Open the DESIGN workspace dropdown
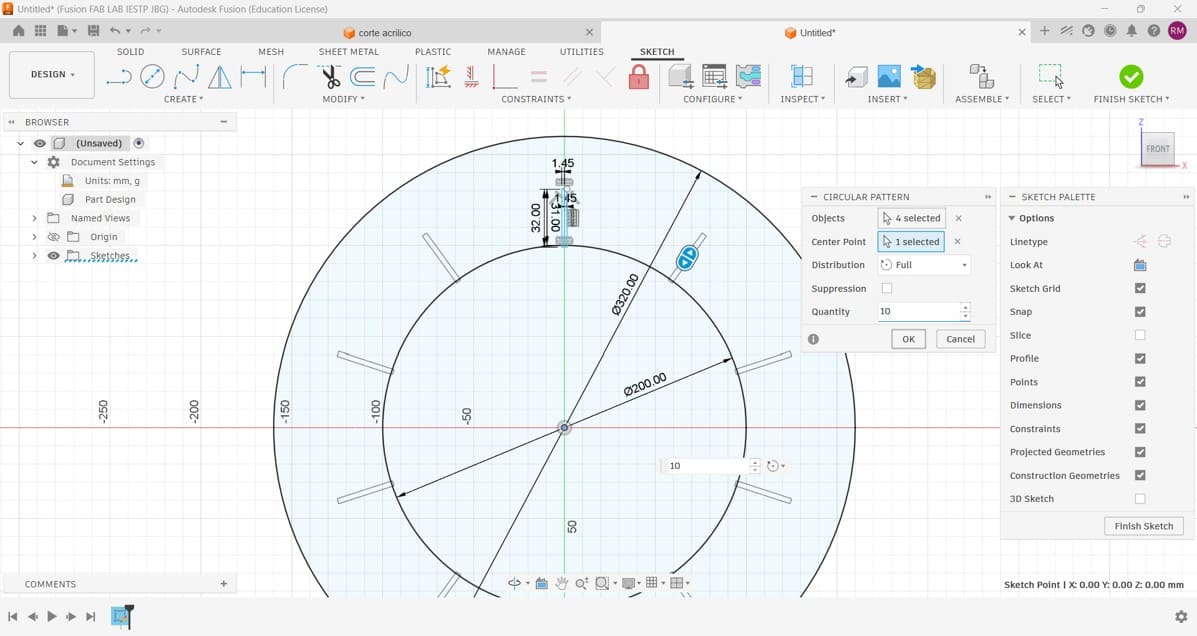This screenshot has height=636, width=1197. pos(52,75)
